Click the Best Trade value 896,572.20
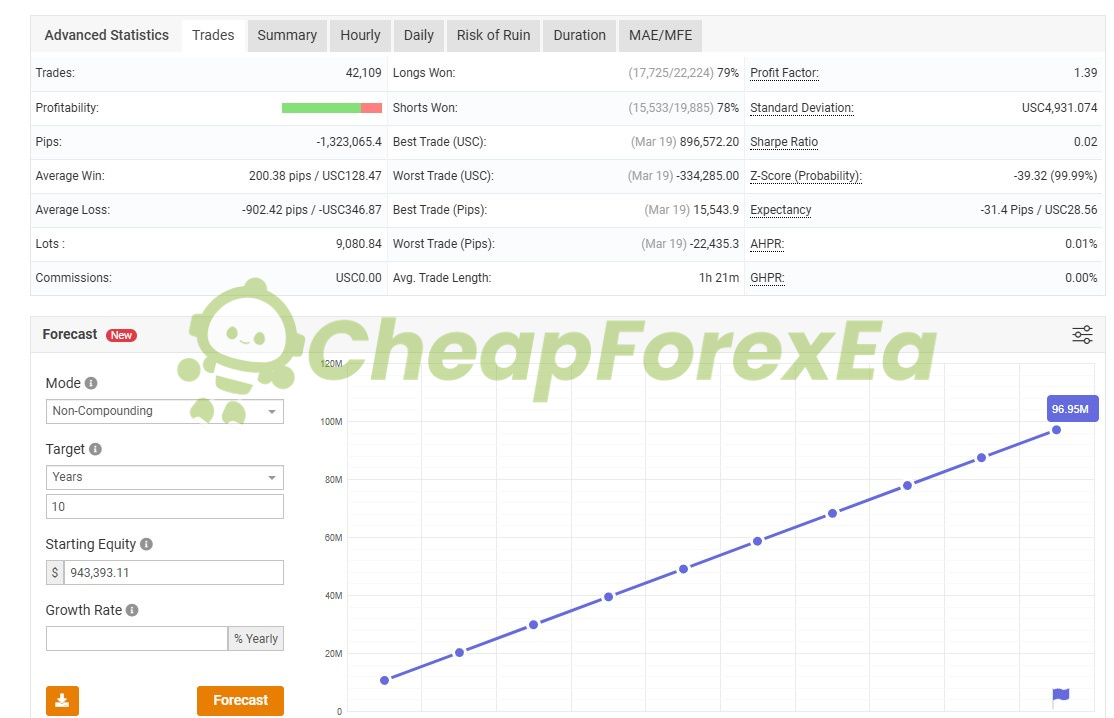Image resolution: width=1114 pixels, height=718 pixels. pyautogui.click(x=709, y=142)
